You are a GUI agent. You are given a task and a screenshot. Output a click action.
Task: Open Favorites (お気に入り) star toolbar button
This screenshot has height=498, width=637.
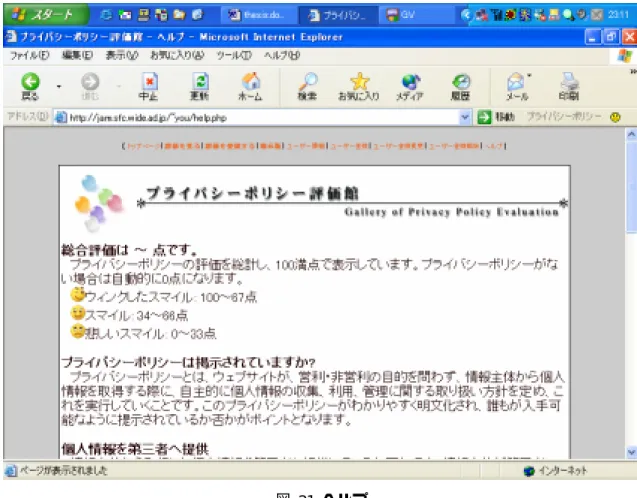[359, 86]
